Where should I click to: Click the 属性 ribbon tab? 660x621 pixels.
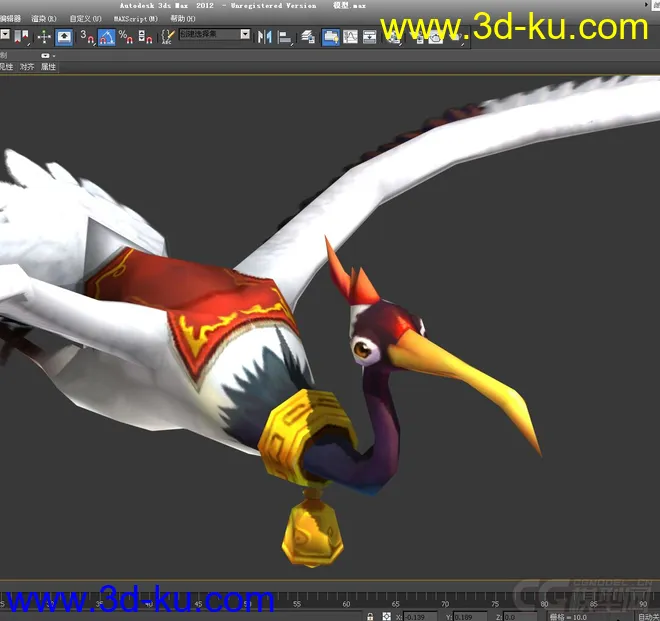point(48,67)
